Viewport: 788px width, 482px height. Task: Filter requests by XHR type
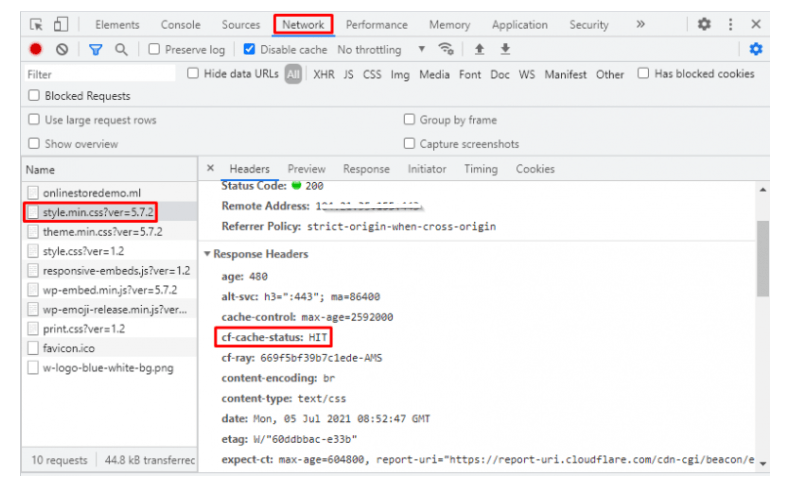click(x=323, y=74)
